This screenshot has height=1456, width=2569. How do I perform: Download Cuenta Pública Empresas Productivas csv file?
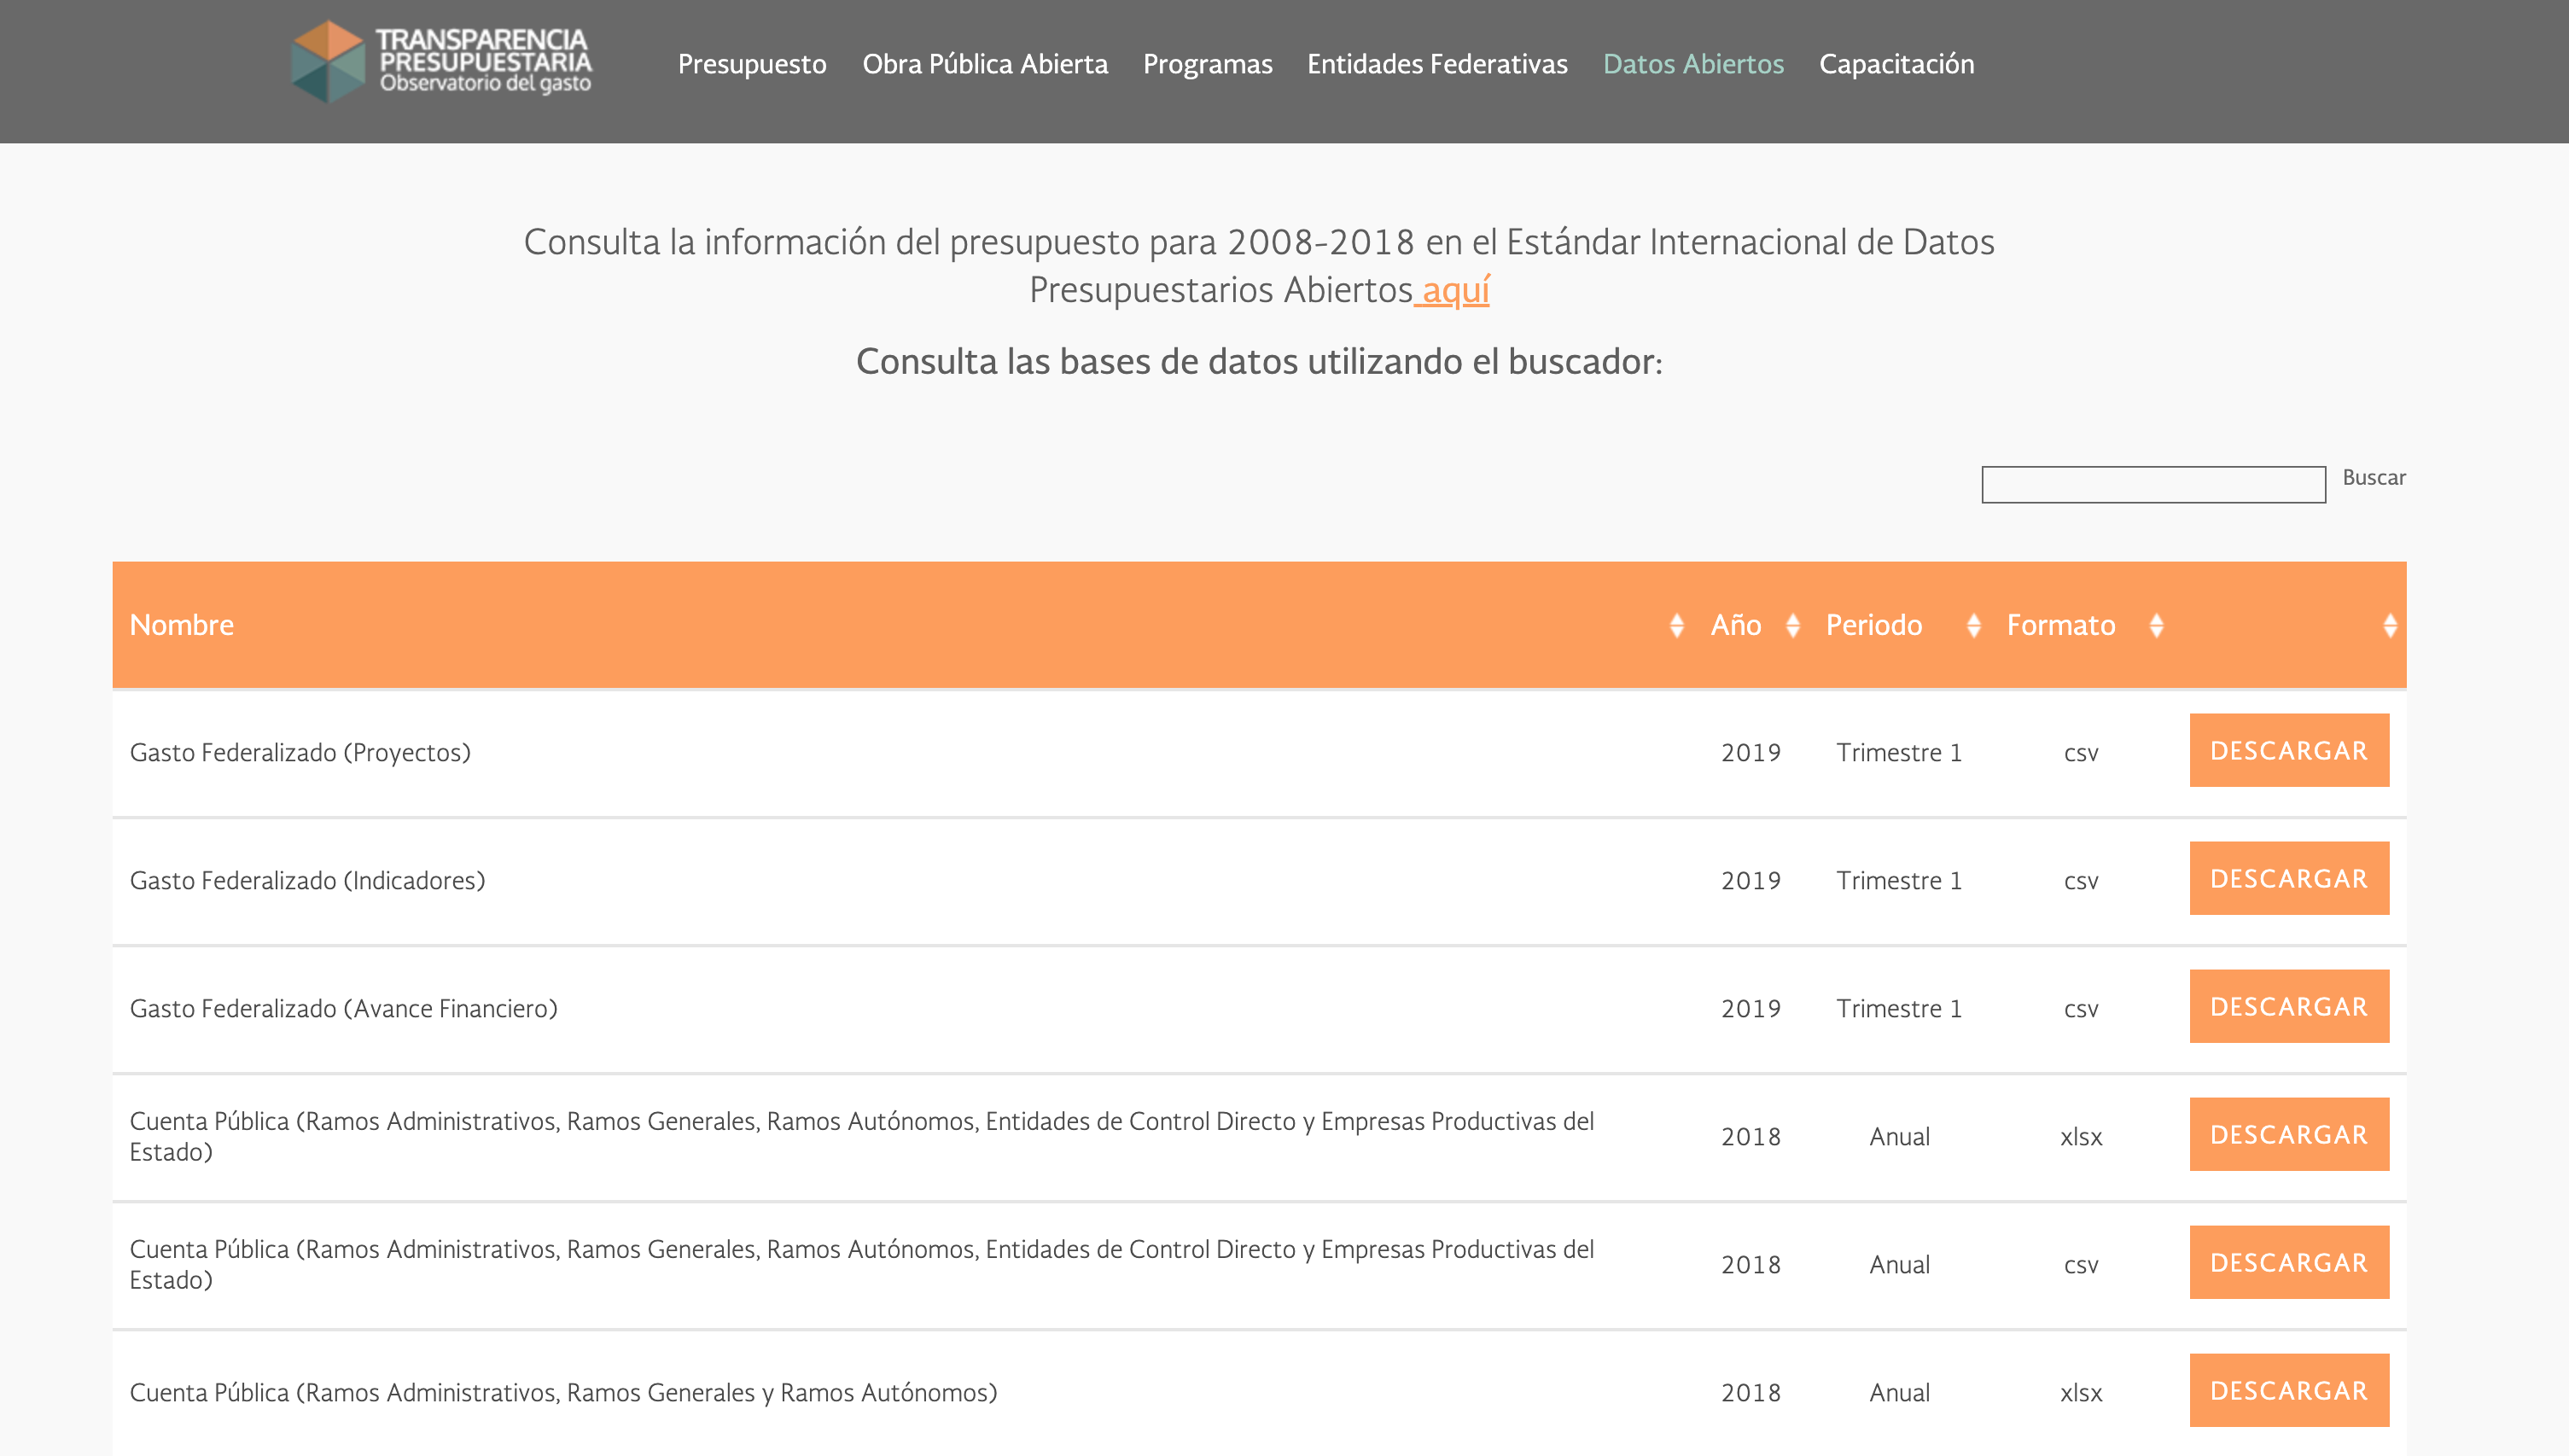coord(2289,1262)
